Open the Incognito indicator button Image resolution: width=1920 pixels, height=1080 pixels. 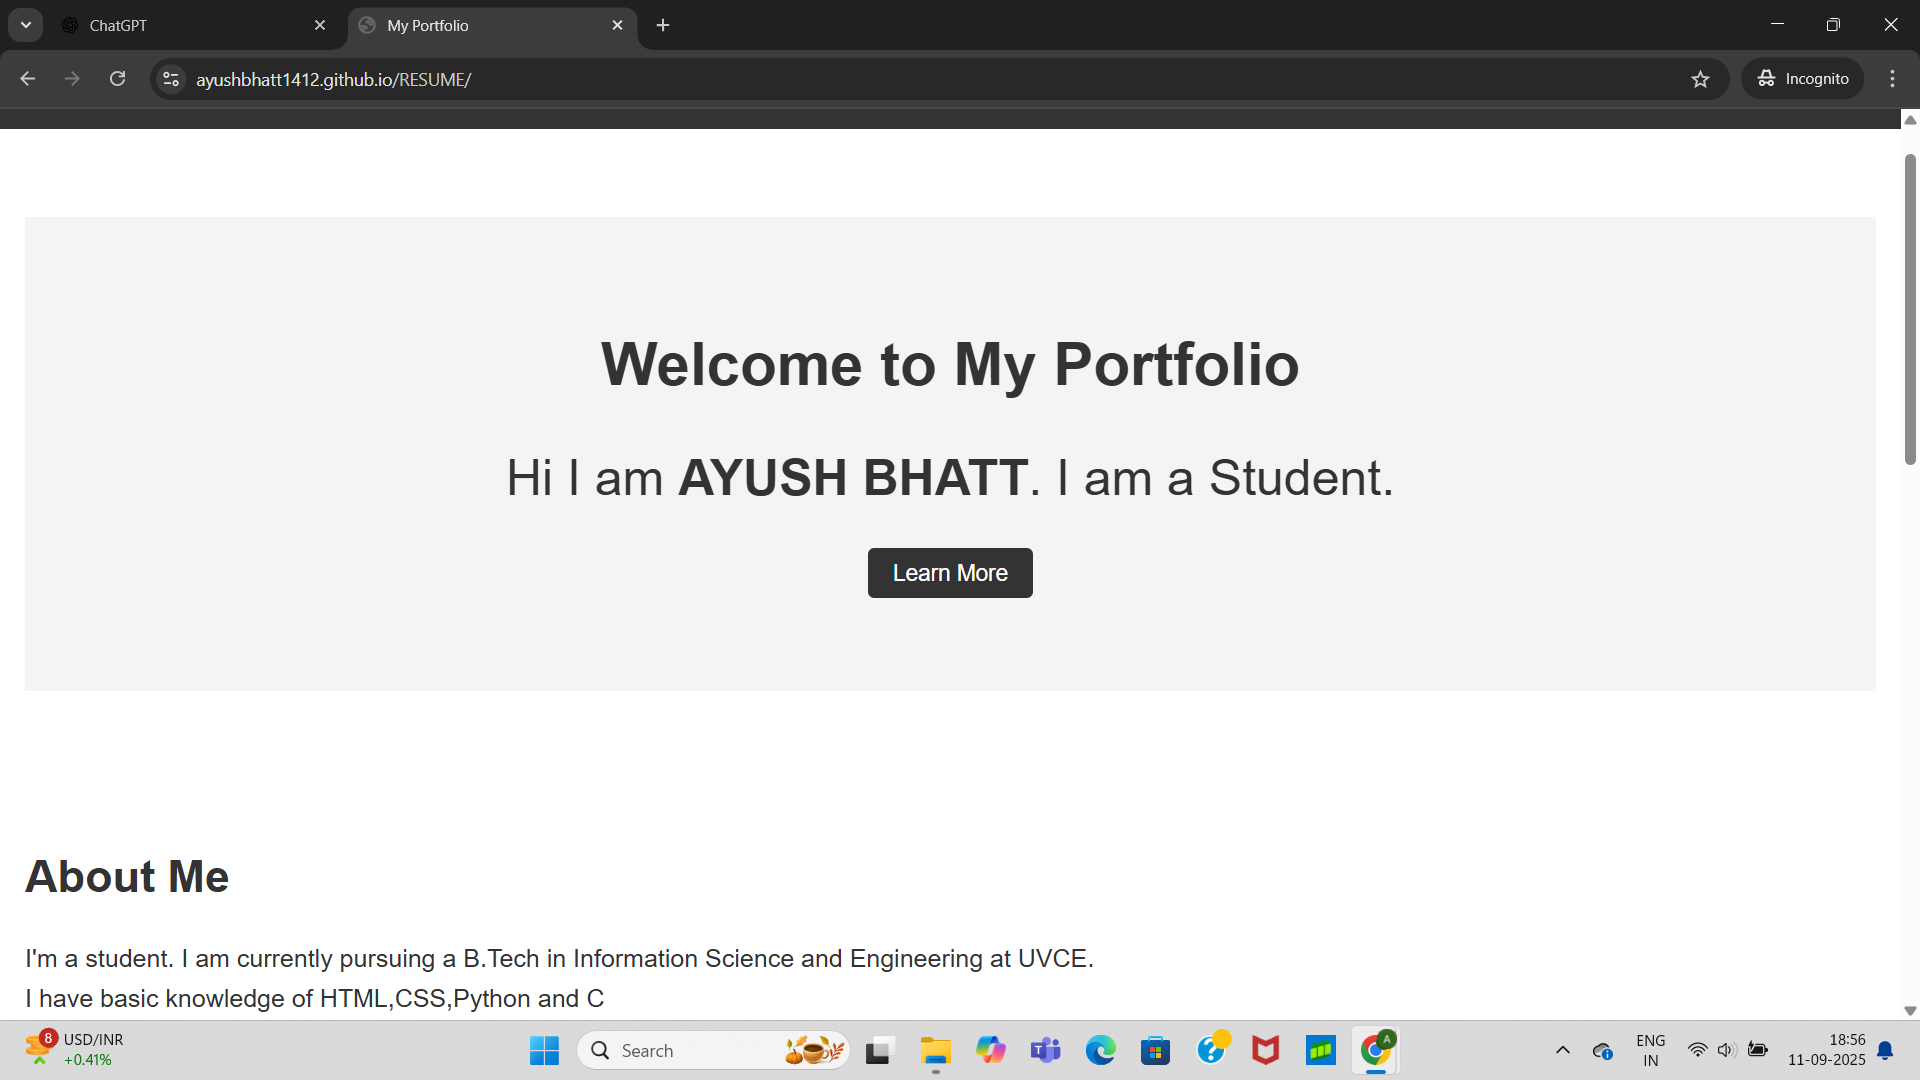pyautogui.click(x=1803, y=79)
